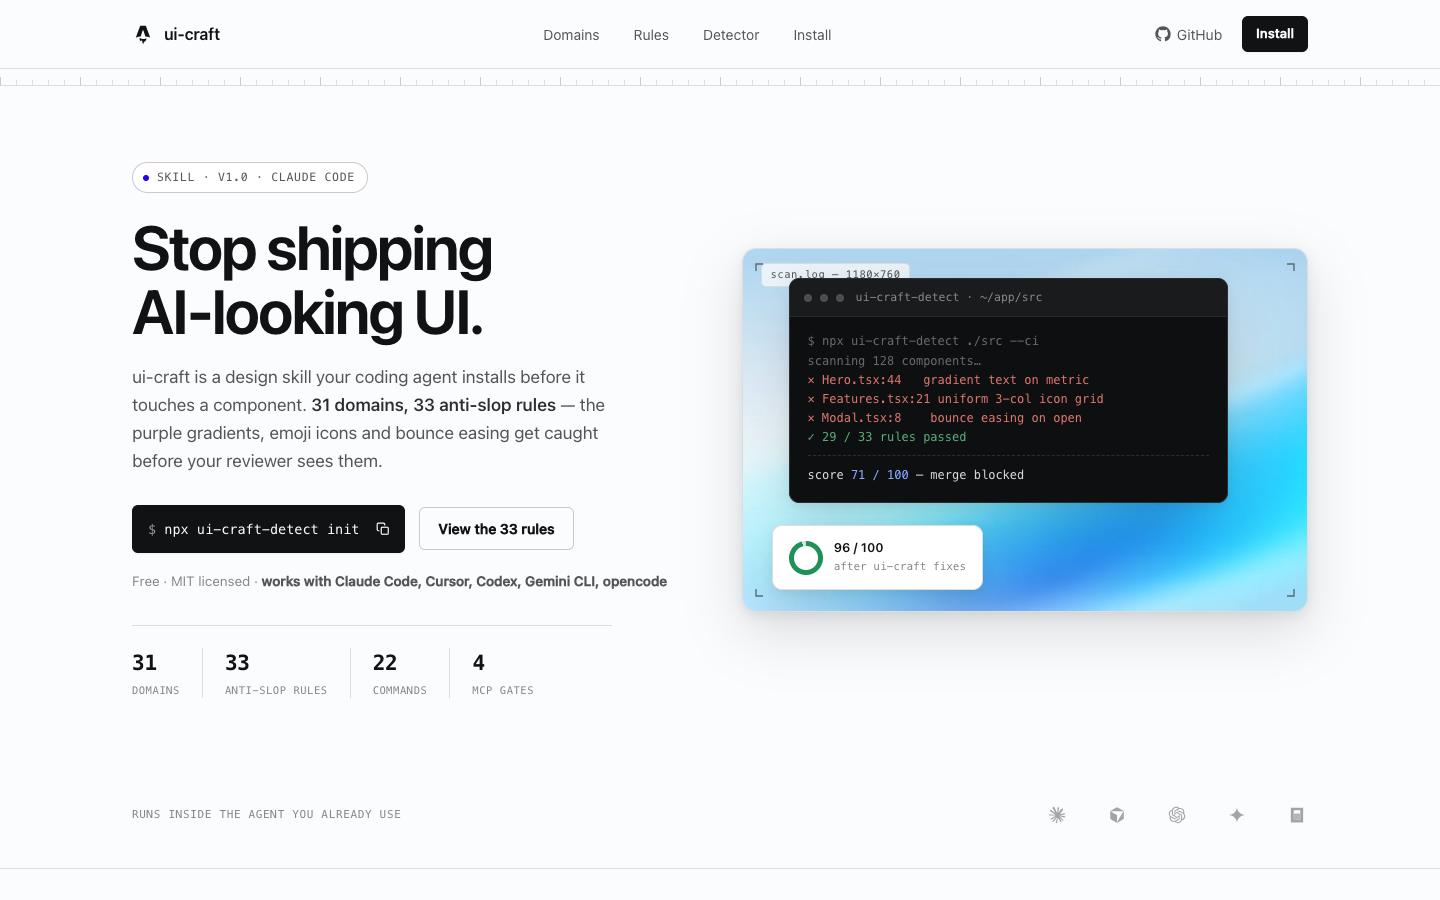This screenshot has height=900, width=1440.
Task: Click terminal line Hero.tsx:44 gradient text on metric
Action: [x=948, y=380]
